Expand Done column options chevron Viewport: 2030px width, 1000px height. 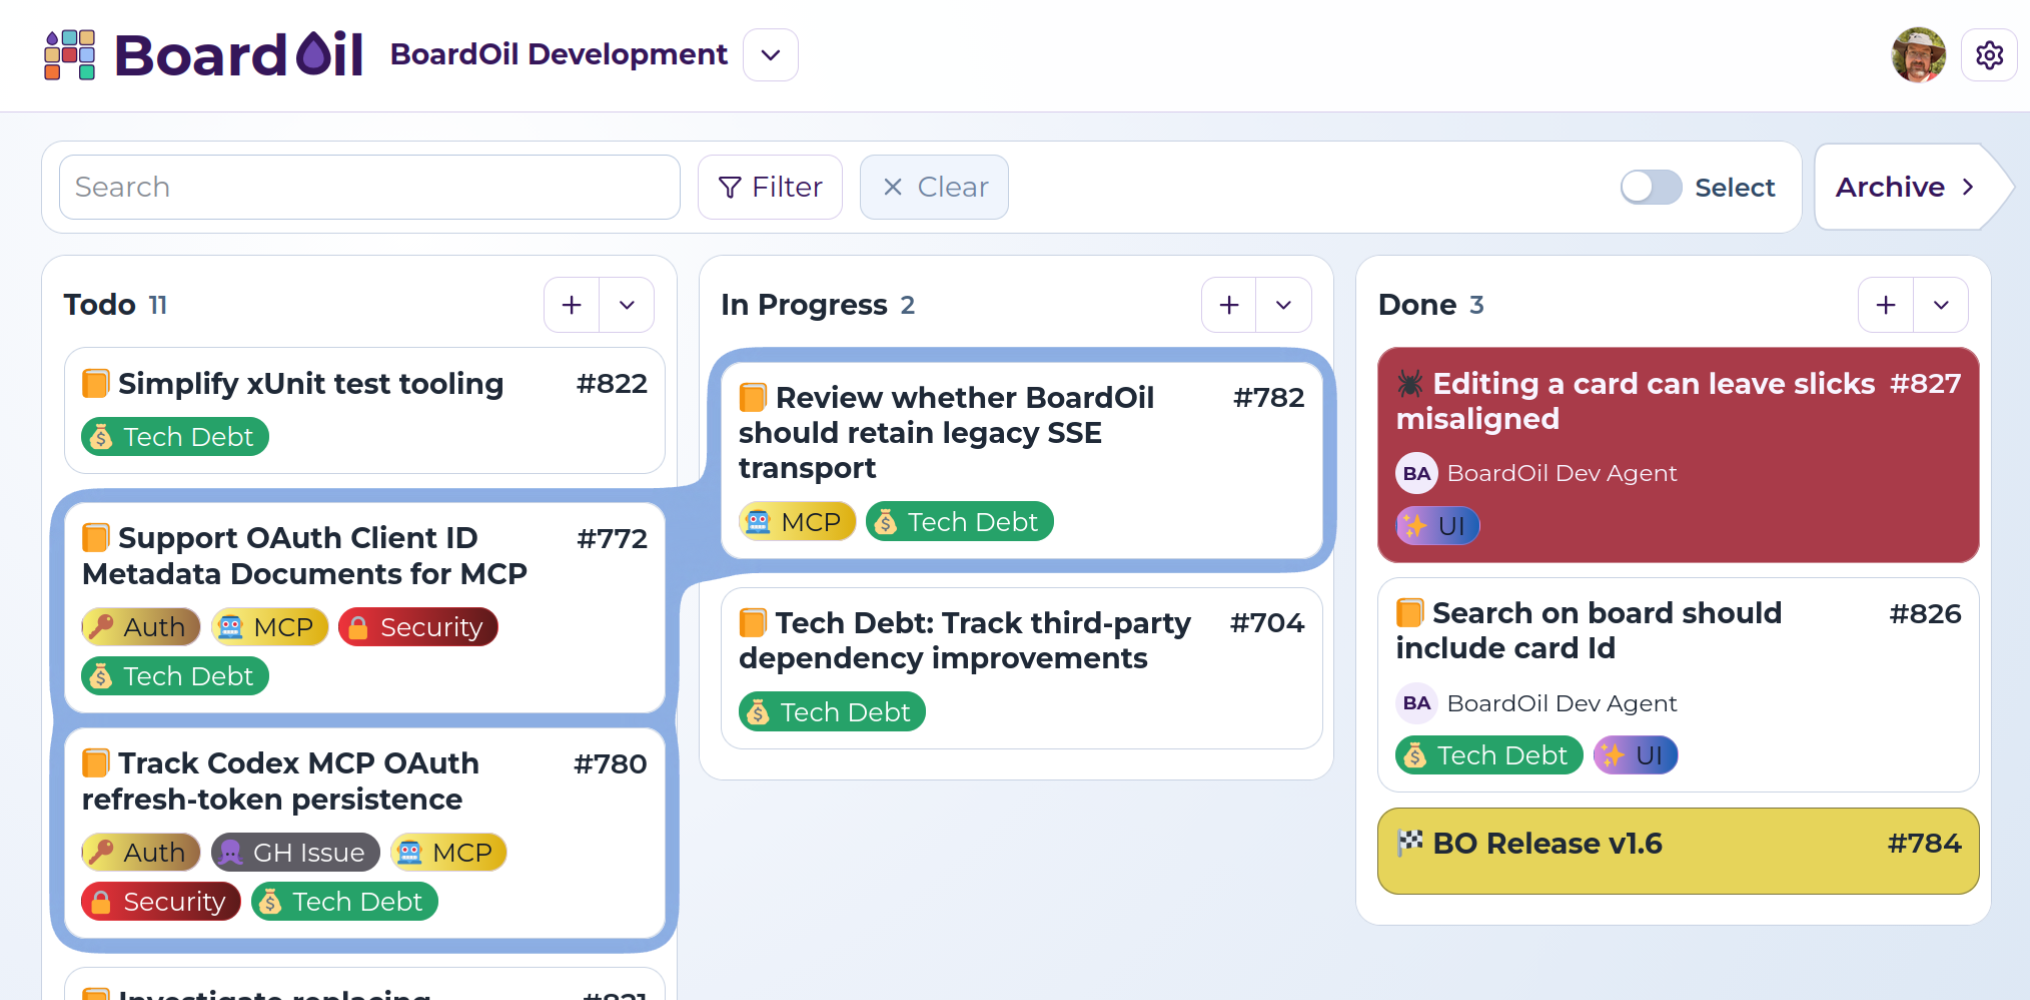(1941, 305)
